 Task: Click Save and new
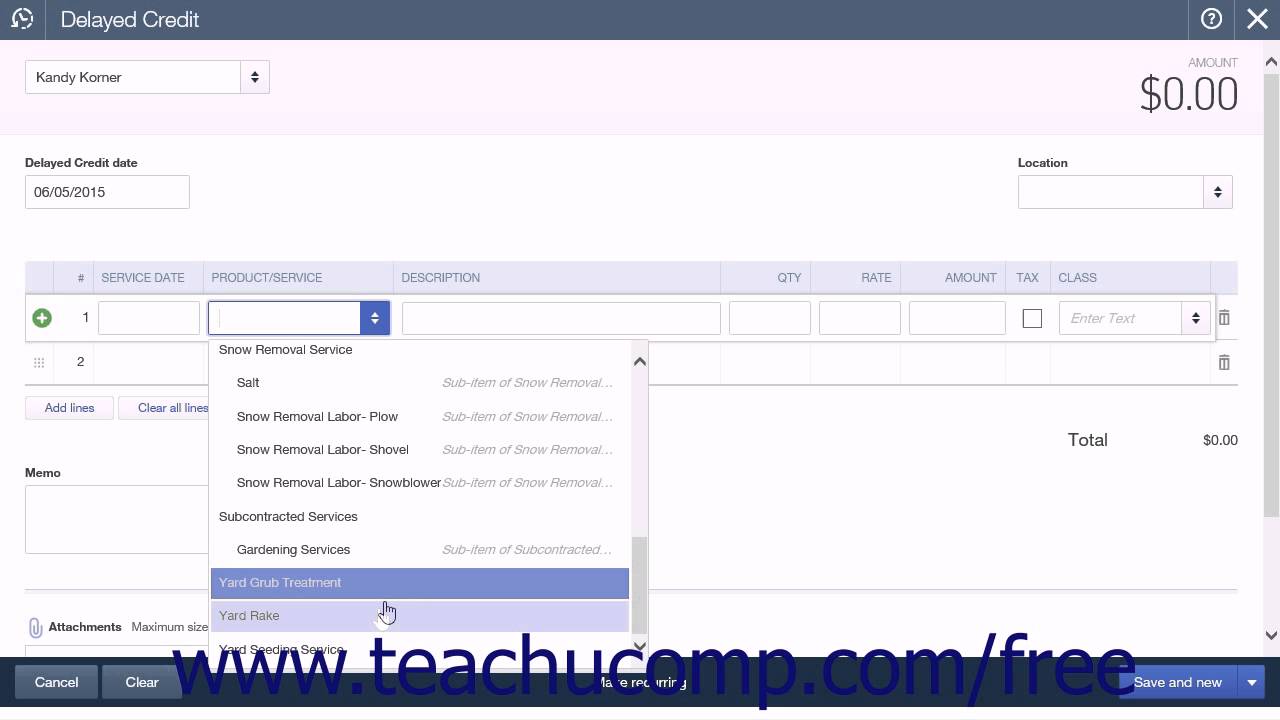click(1178, 682)
